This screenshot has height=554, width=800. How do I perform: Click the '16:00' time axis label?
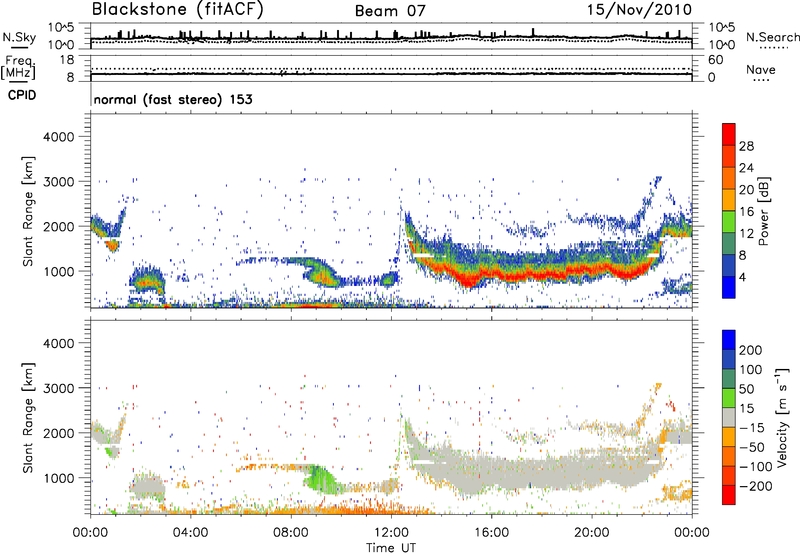(x=491, y=533)
